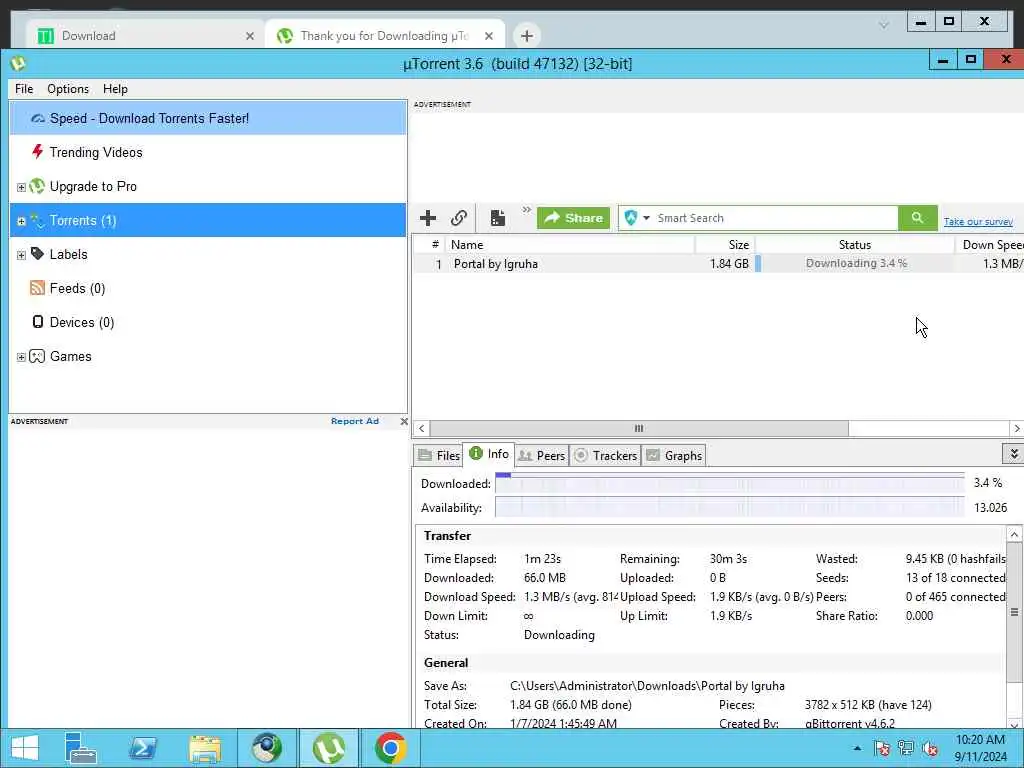Launch PowerShell from the taskbar
Image resolution: width=1024 pixels, height=768 pixels.
[143, 748]
